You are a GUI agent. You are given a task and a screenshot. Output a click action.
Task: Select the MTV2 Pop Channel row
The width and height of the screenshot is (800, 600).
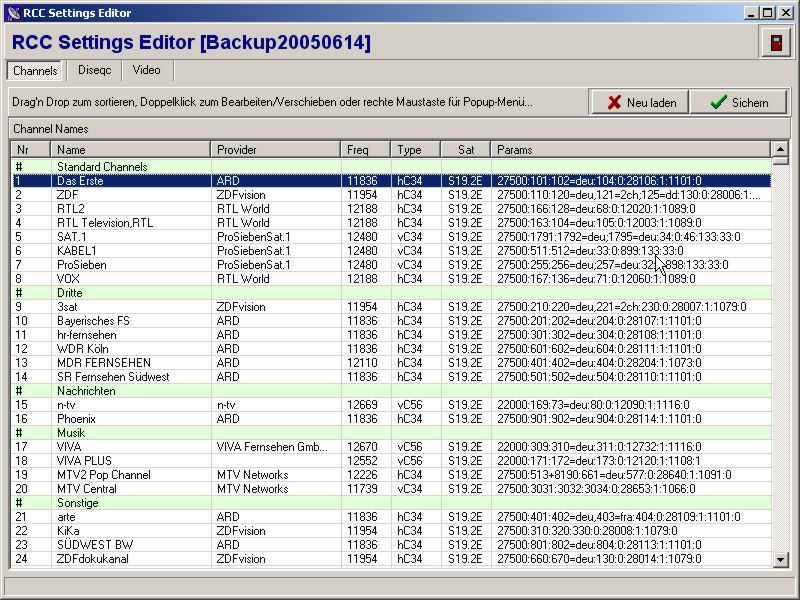point(391,475)
